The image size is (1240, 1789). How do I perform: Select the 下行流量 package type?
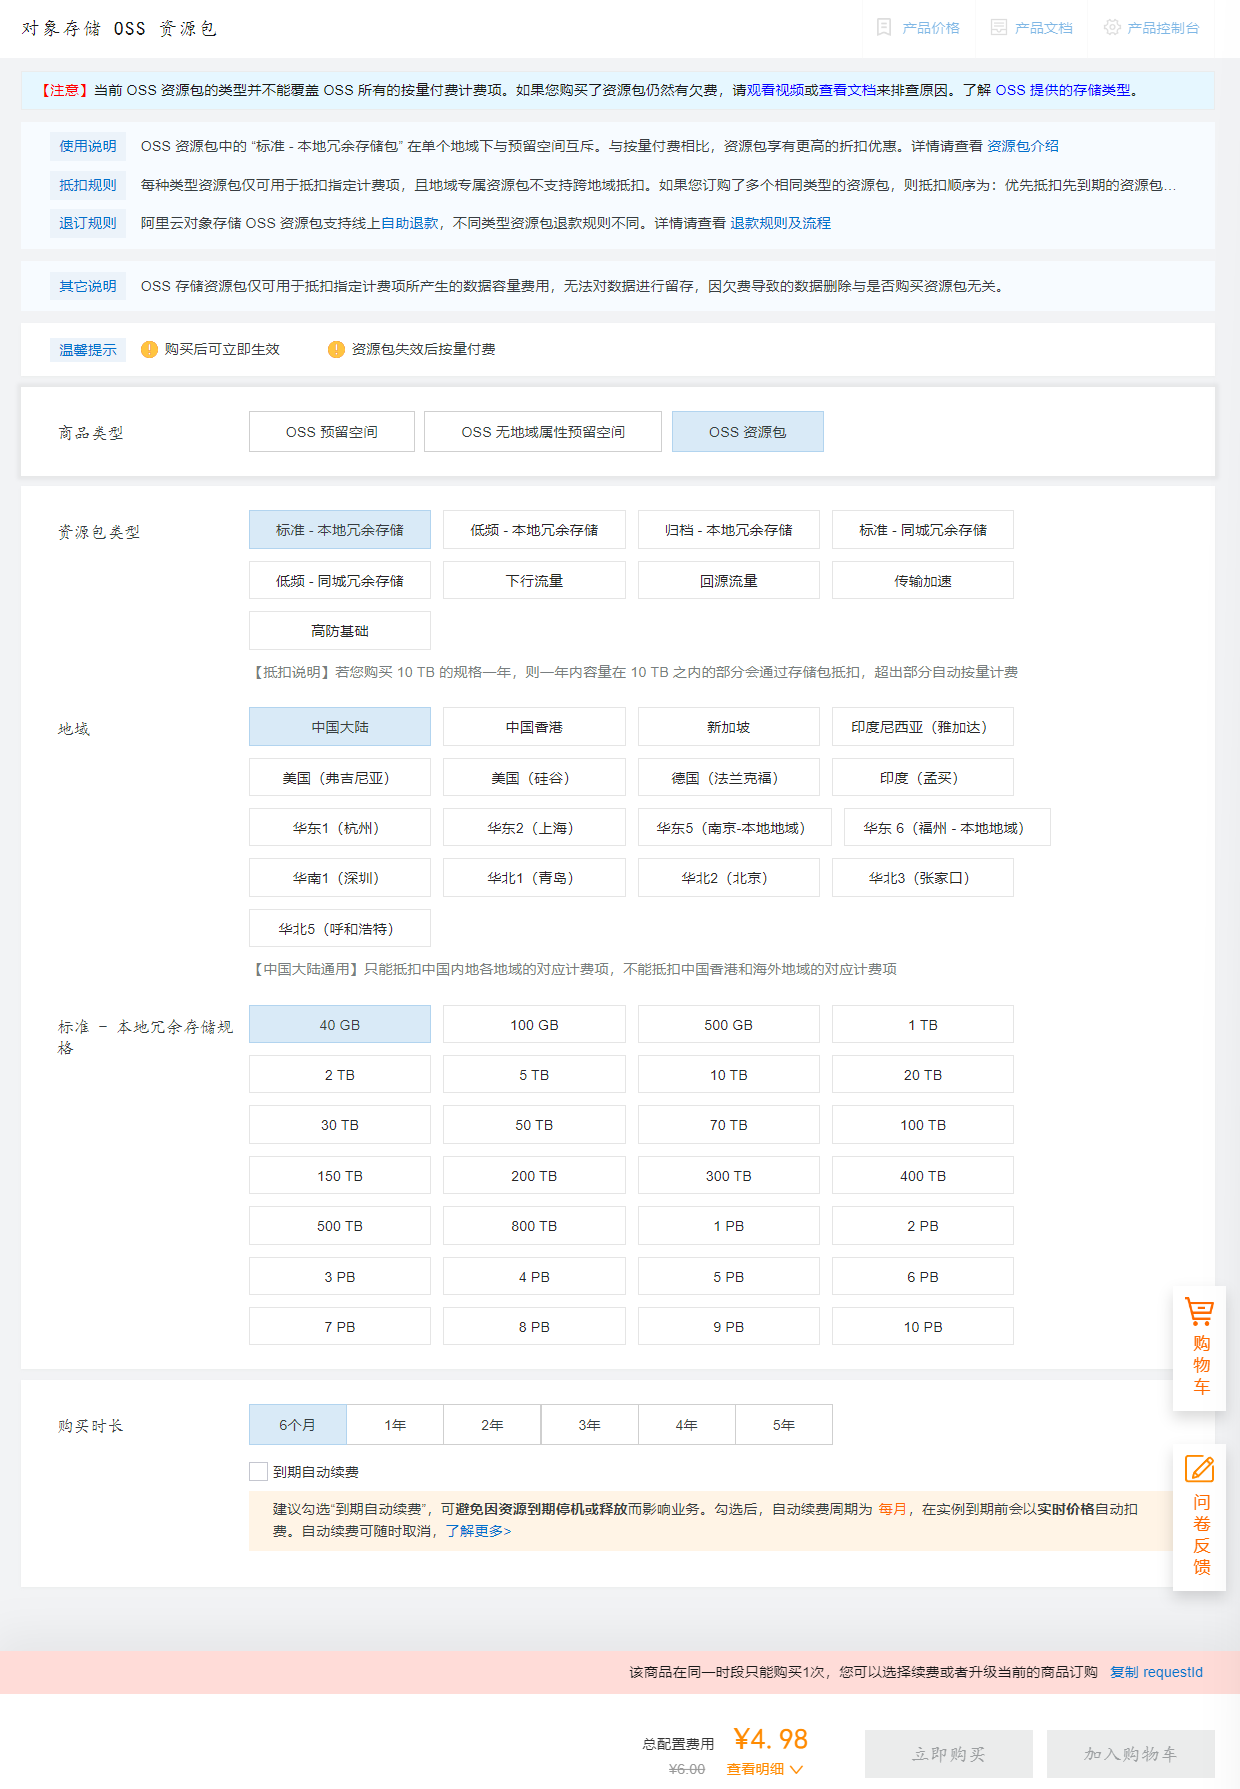click(534, 580)
